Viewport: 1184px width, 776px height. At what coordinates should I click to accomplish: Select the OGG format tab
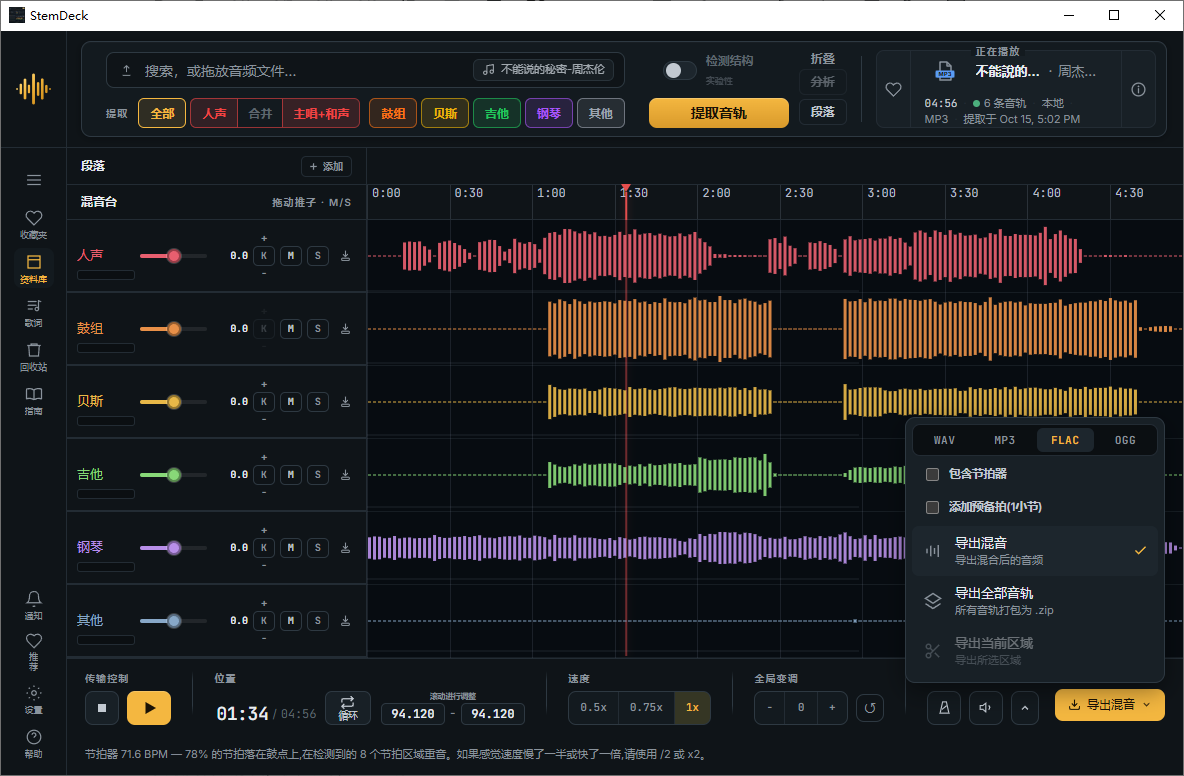point(1125,440)
